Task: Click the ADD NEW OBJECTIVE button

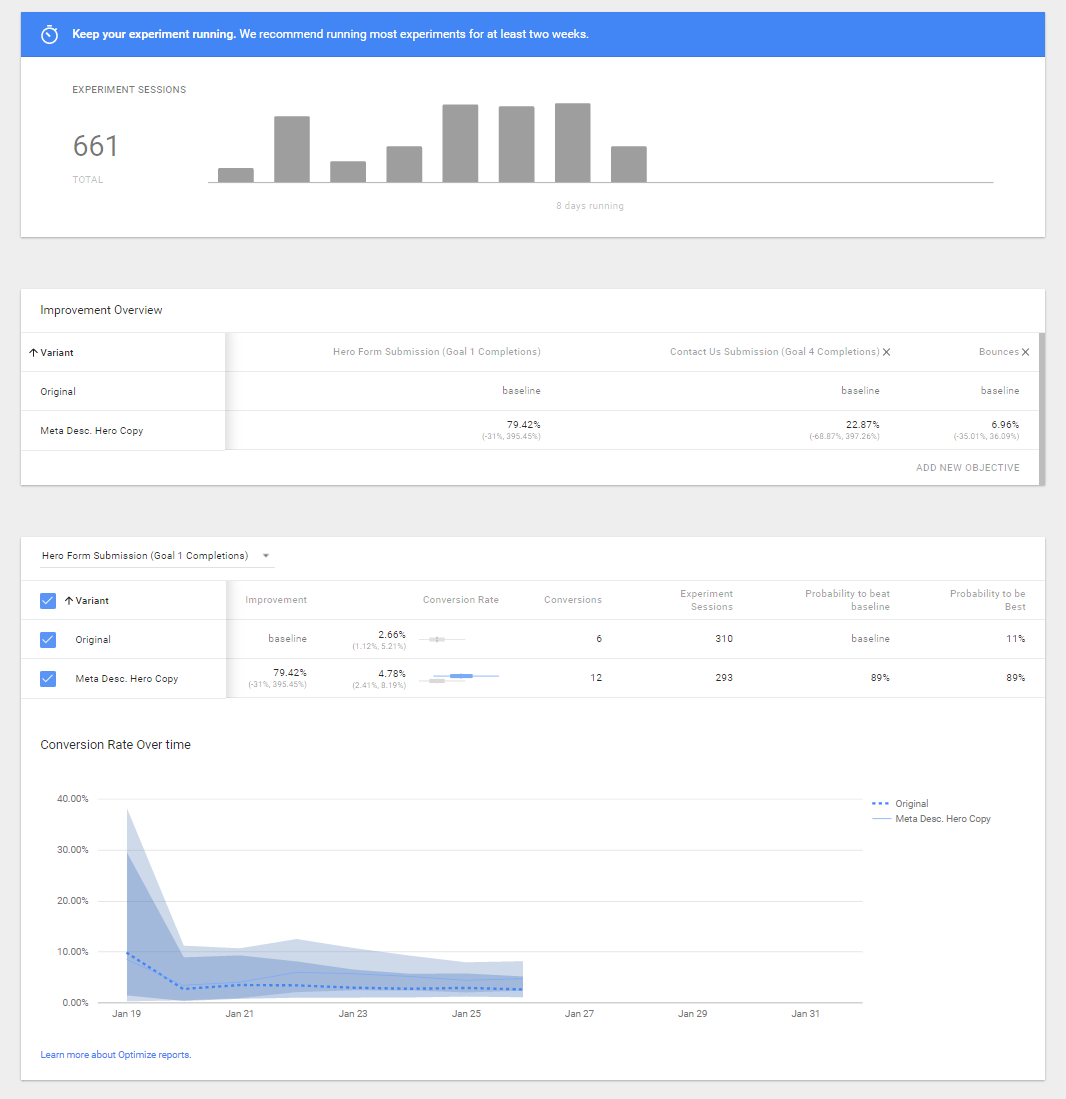Action: pyautogui.click(x=967, y=468)
